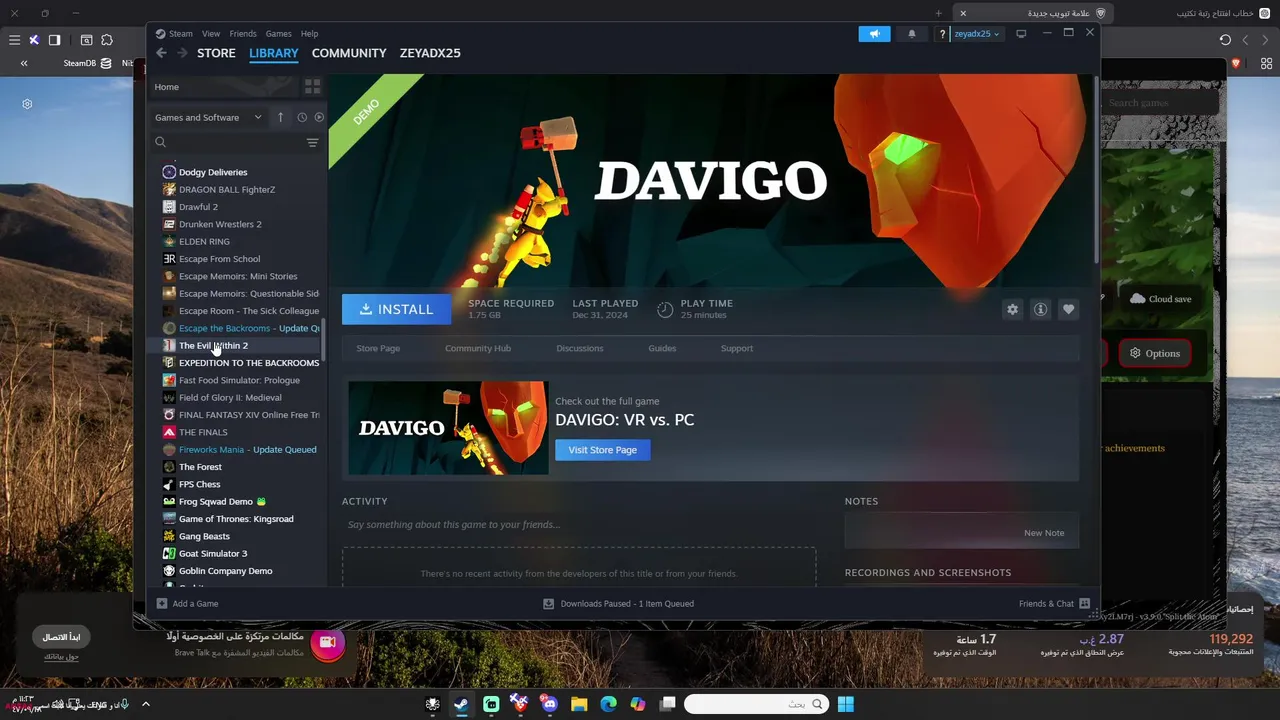Click the activity status text field
Screen dimensions: 1280x720
point(578,524)
